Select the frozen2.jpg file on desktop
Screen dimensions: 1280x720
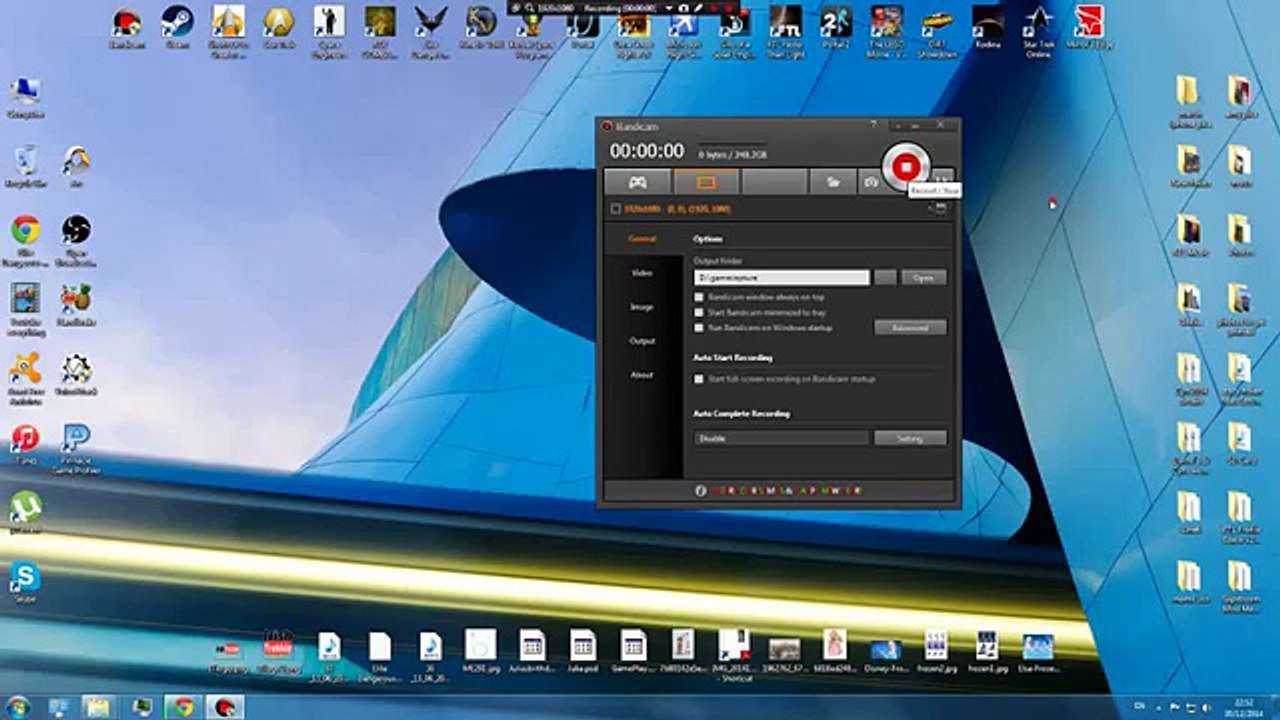(x=936, y=650)
